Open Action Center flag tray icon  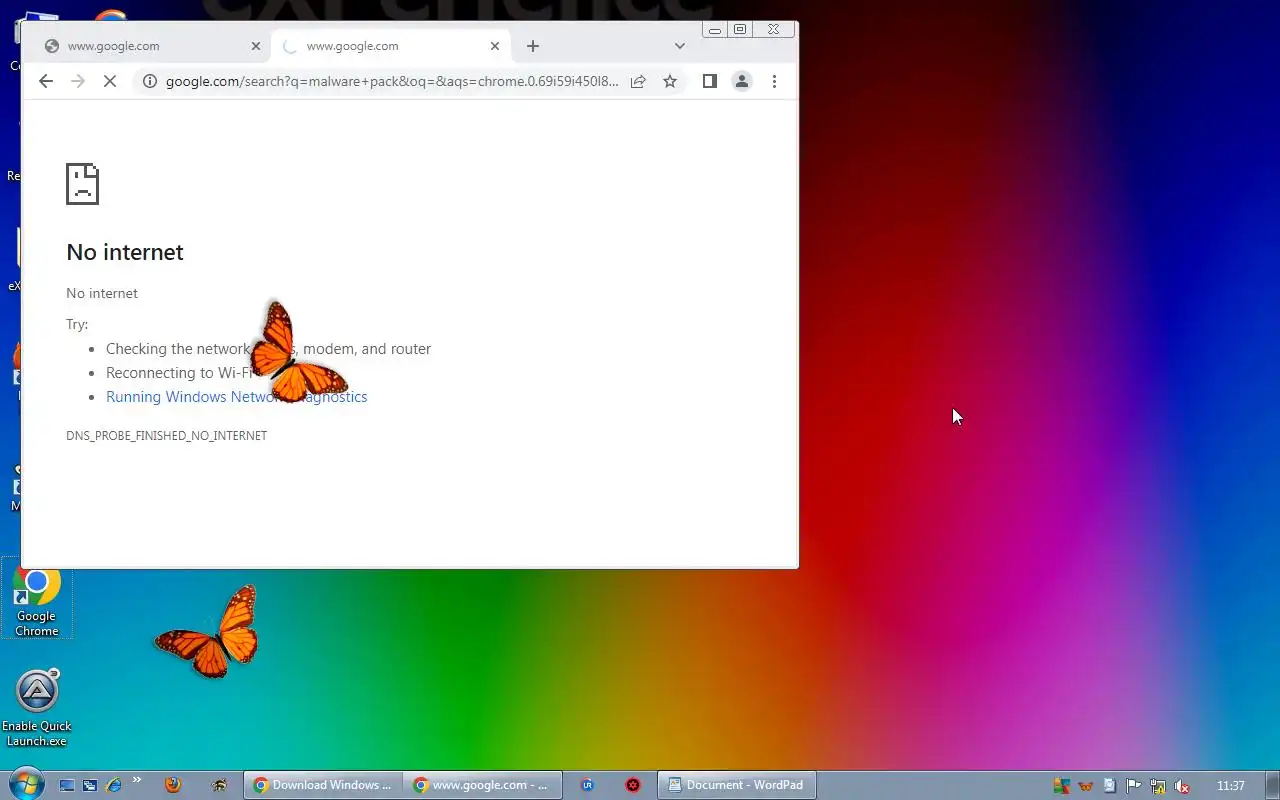click(1134, 786)
